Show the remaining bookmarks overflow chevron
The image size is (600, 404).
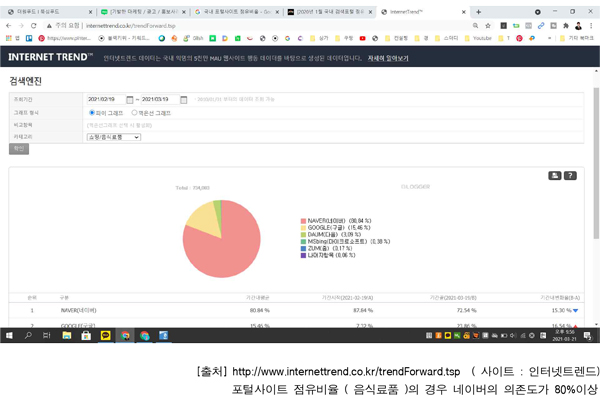point(549,38)
